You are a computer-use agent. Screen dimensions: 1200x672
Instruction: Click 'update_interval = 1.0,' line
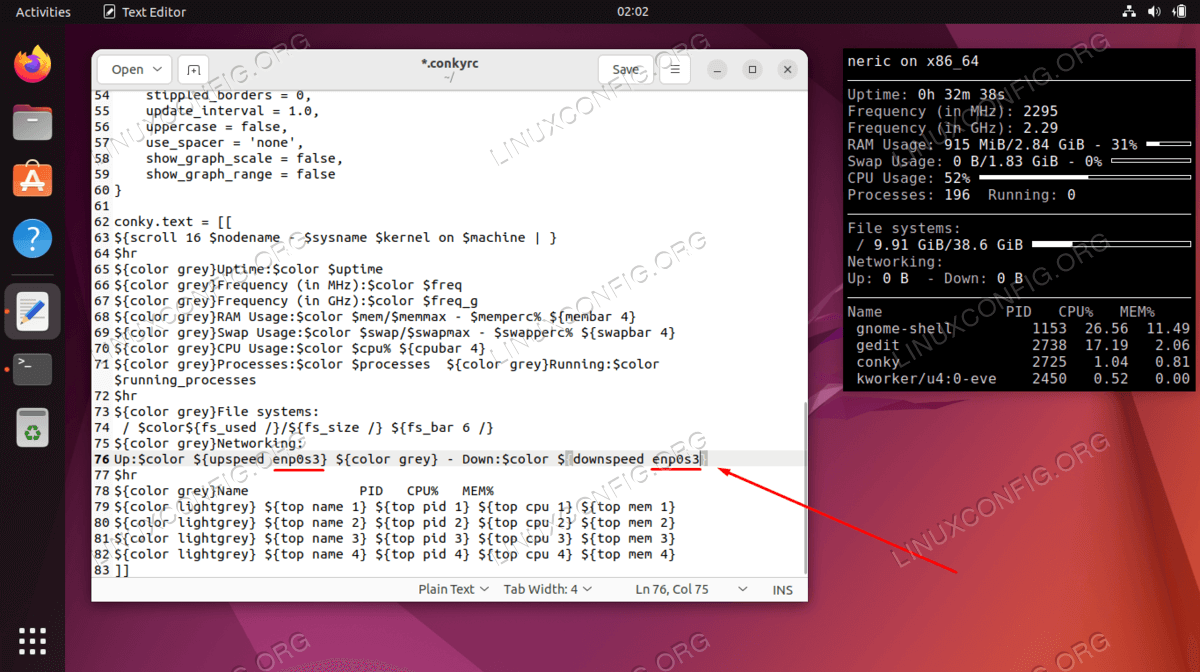click(x=231, y=110)
